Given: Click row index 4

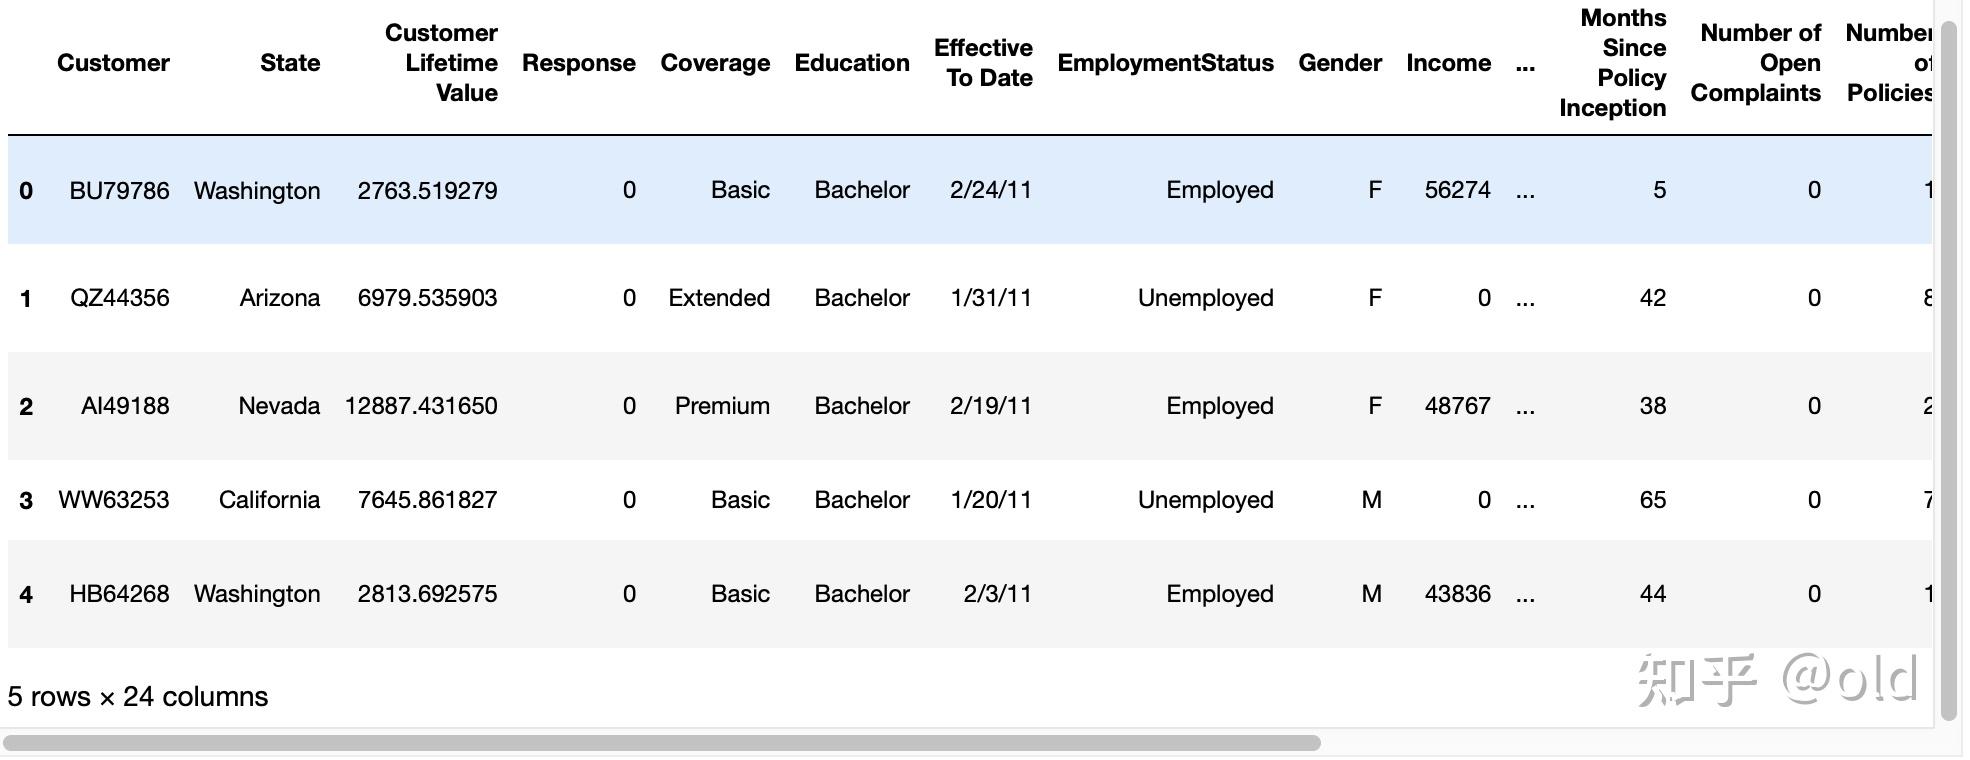Looking at the screenshot, I should pyautogui.click(x=26, y=595).
